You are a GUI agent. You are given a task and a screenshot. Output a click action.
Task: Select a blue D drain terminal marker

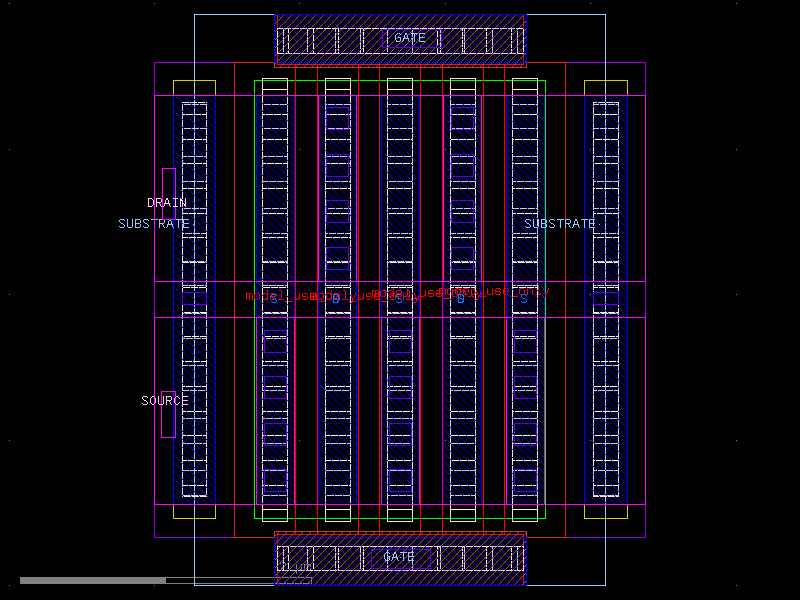pyautogui.click(x=335, y=297)
